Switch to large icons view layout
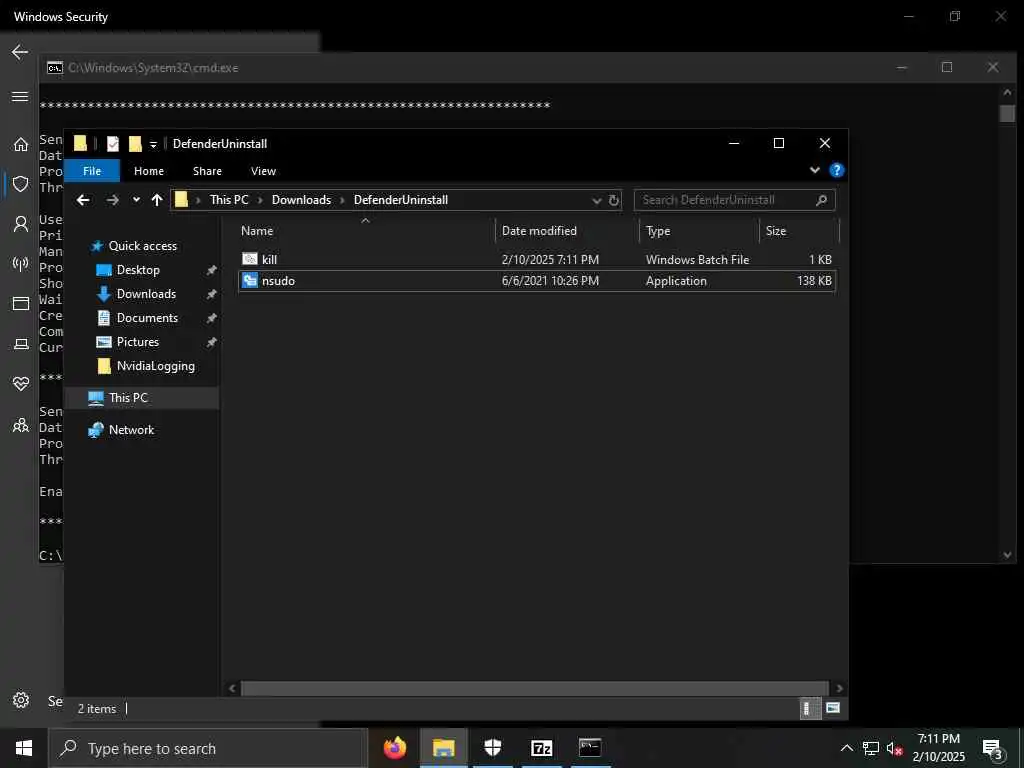Image resolution: width=1024 pixels, height=768 pixels. [833, 708]
